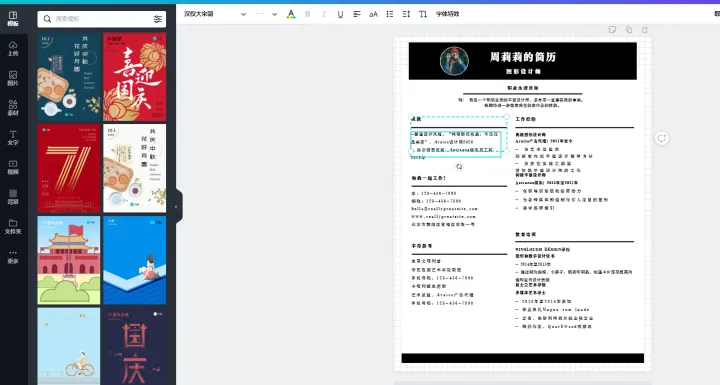Open the 文件夹 folders panel
The height and width of the screenshot is (385, 720).
13,226
